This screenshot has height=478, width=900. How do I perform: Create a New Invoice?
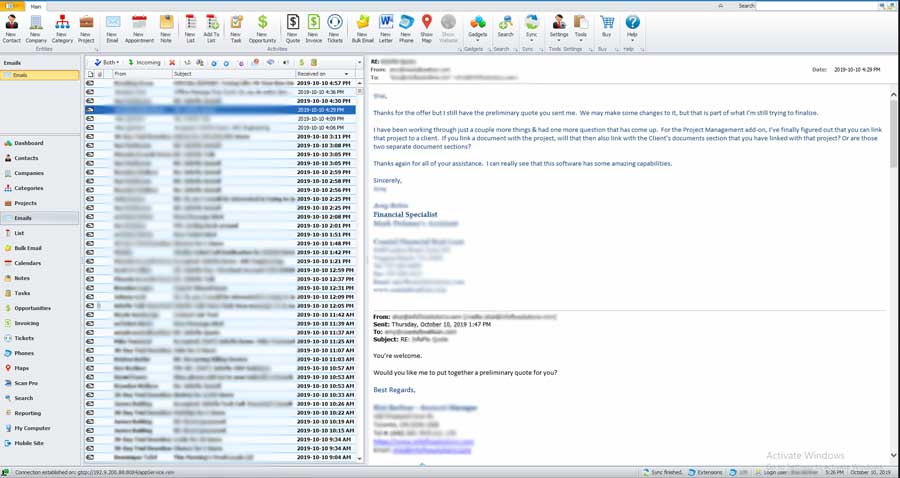point(313,29)
